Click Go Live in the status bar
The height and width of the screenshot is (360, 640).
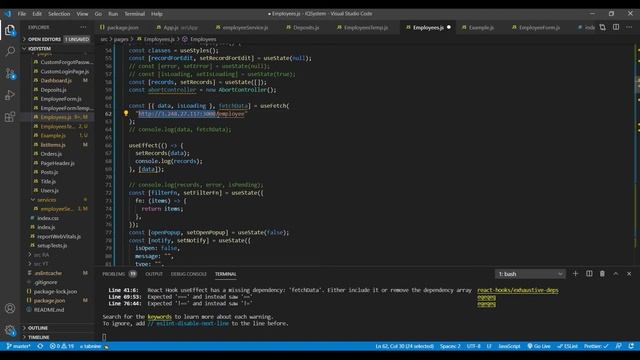click(539, 346)
